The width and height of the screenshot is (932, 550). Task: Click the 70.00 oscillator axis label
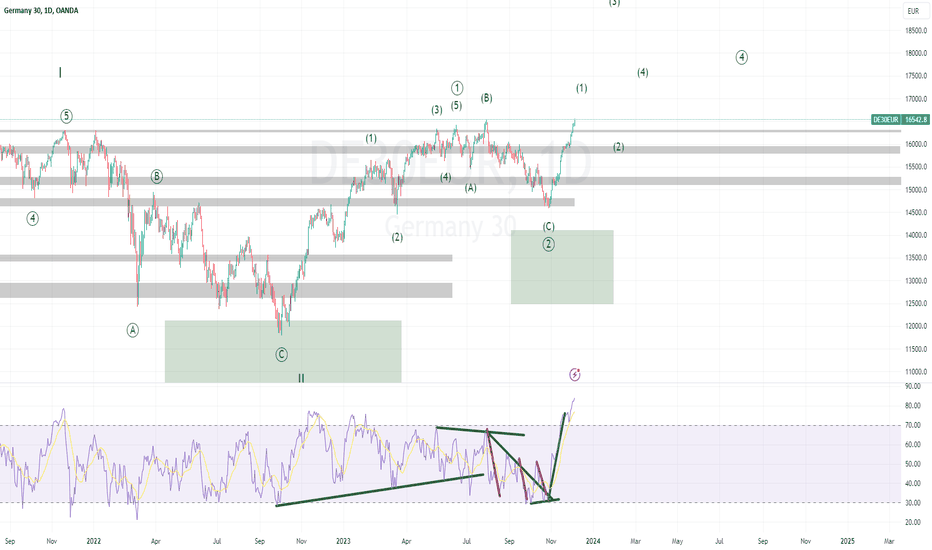(x=912, y=425)
